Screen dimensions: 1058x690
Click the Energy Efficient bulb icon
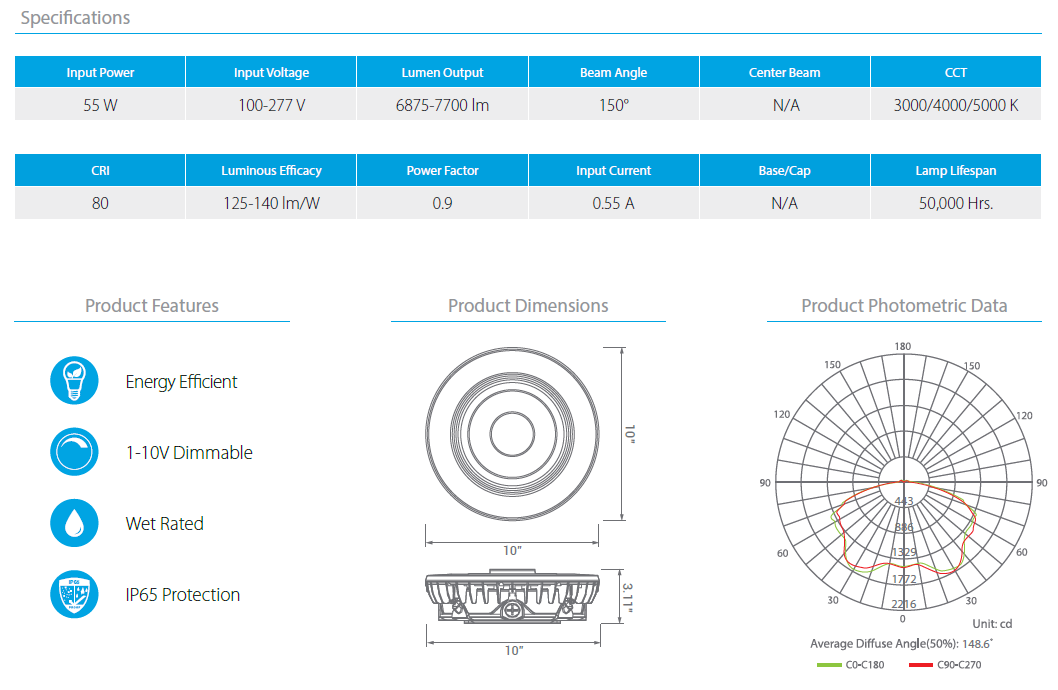pos(74,380)
